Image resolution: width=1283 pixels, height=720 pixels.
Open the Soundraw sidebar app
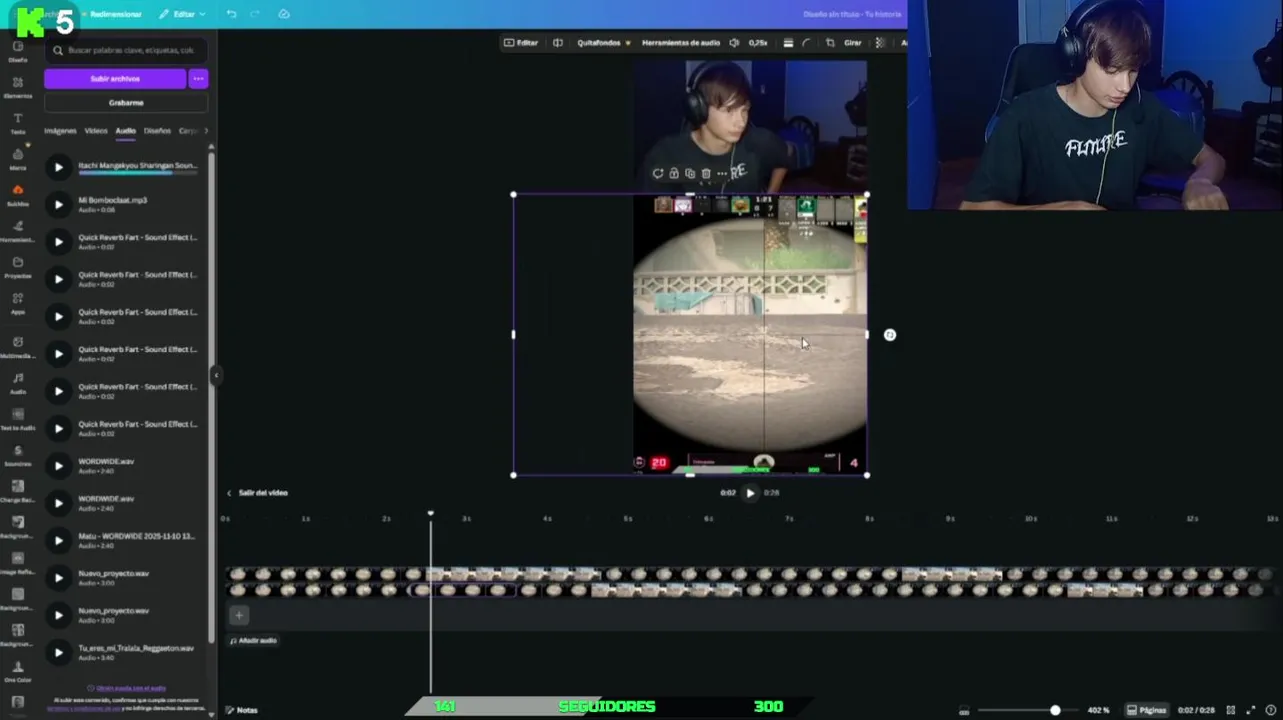tap(17, 455)
